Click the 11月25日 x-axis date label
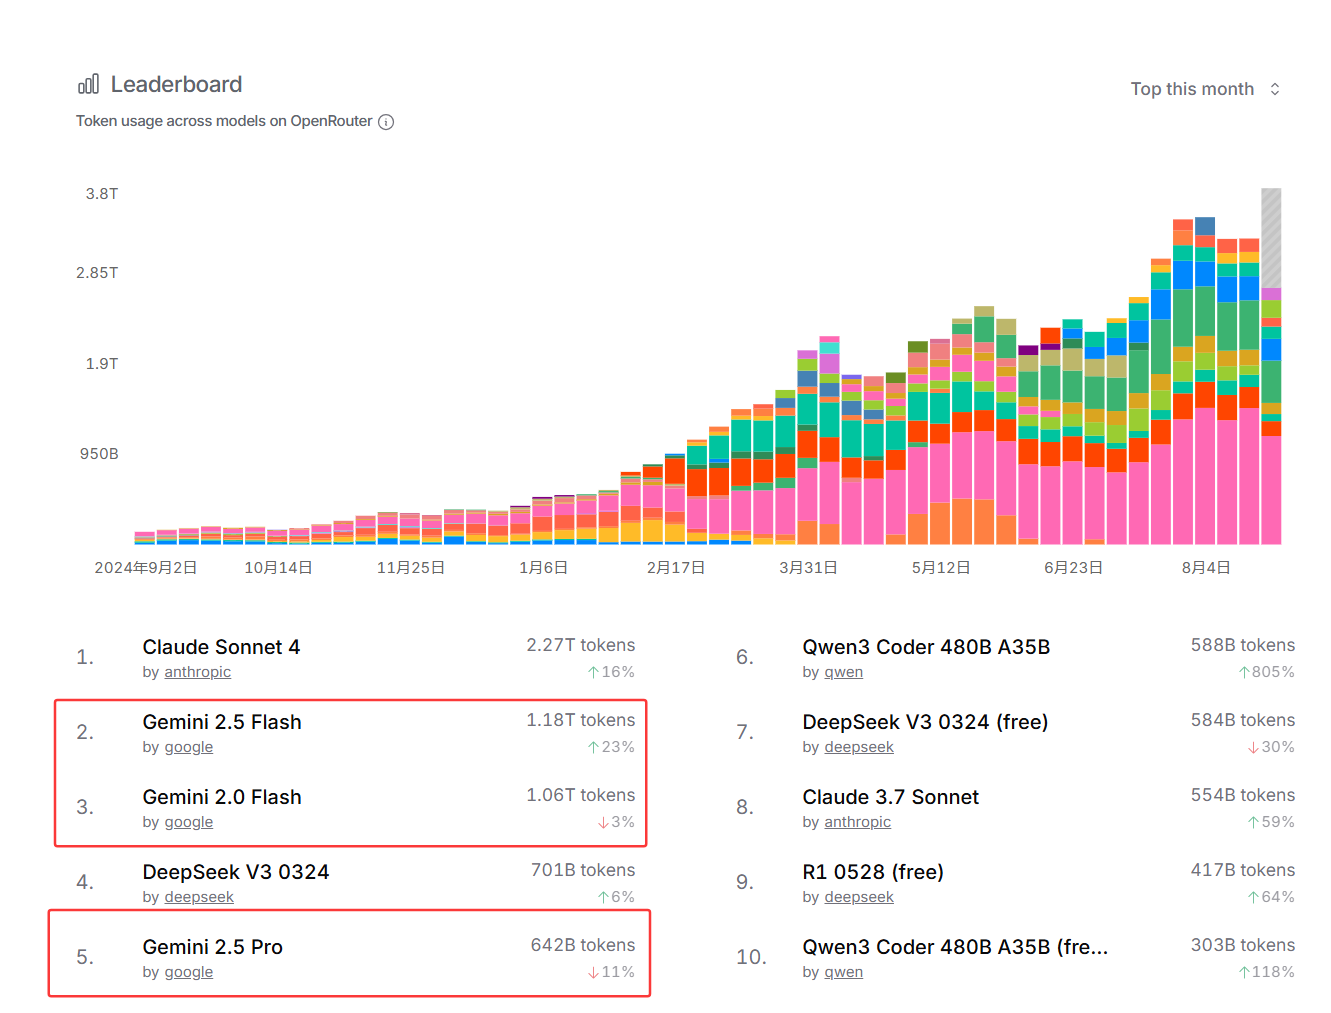 [411, 568]
